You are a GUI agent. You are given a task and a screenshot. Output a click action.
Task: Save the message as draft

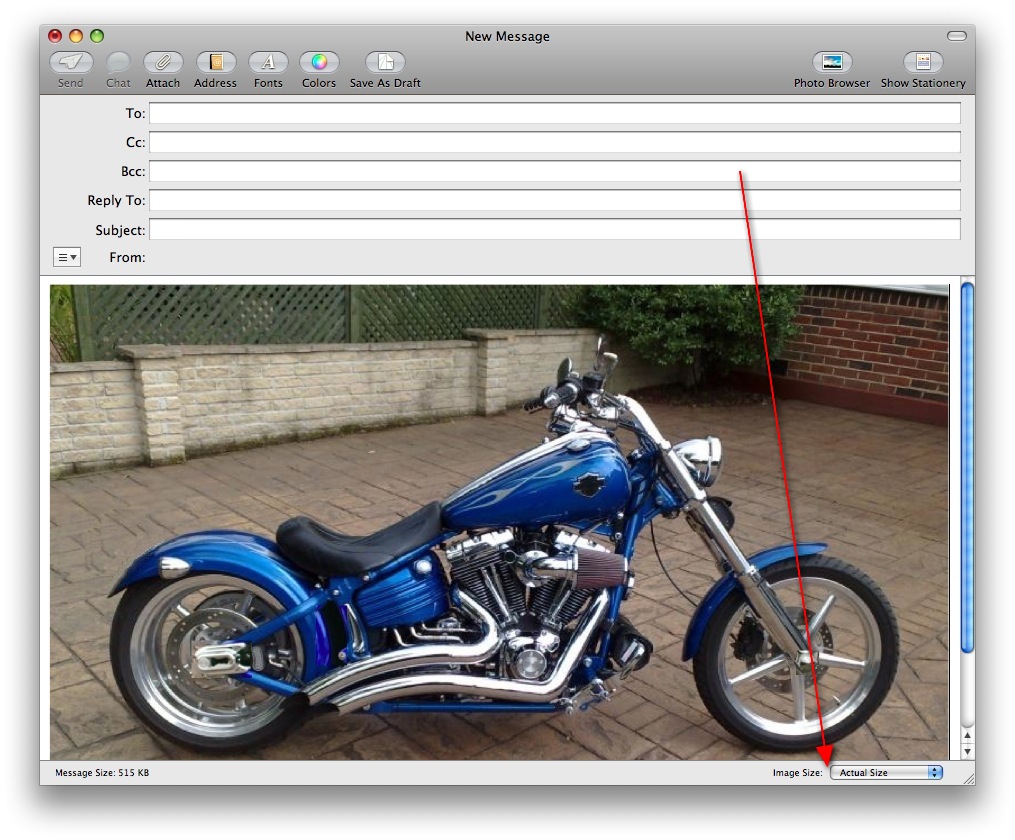[385, 62]
